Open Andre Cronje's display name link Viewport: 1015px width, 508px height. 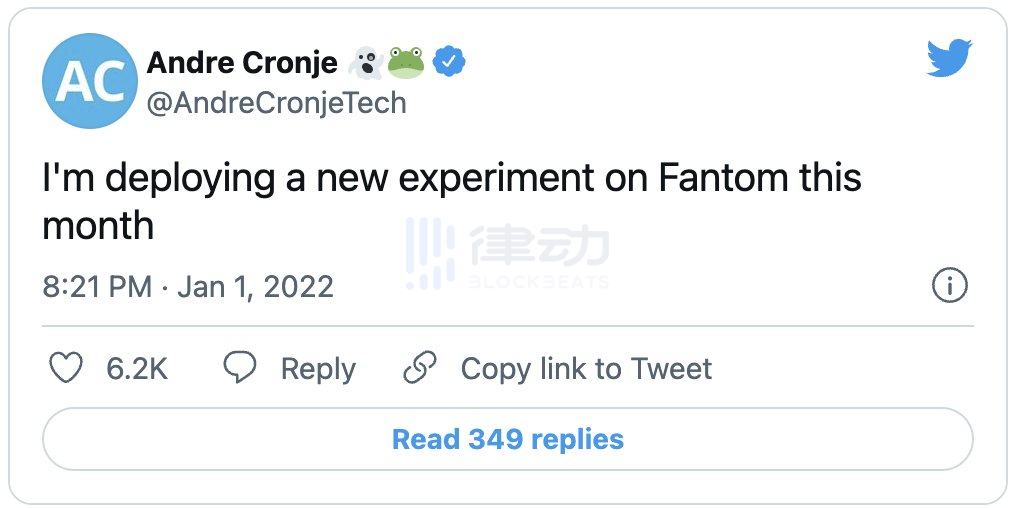(242, 63)
